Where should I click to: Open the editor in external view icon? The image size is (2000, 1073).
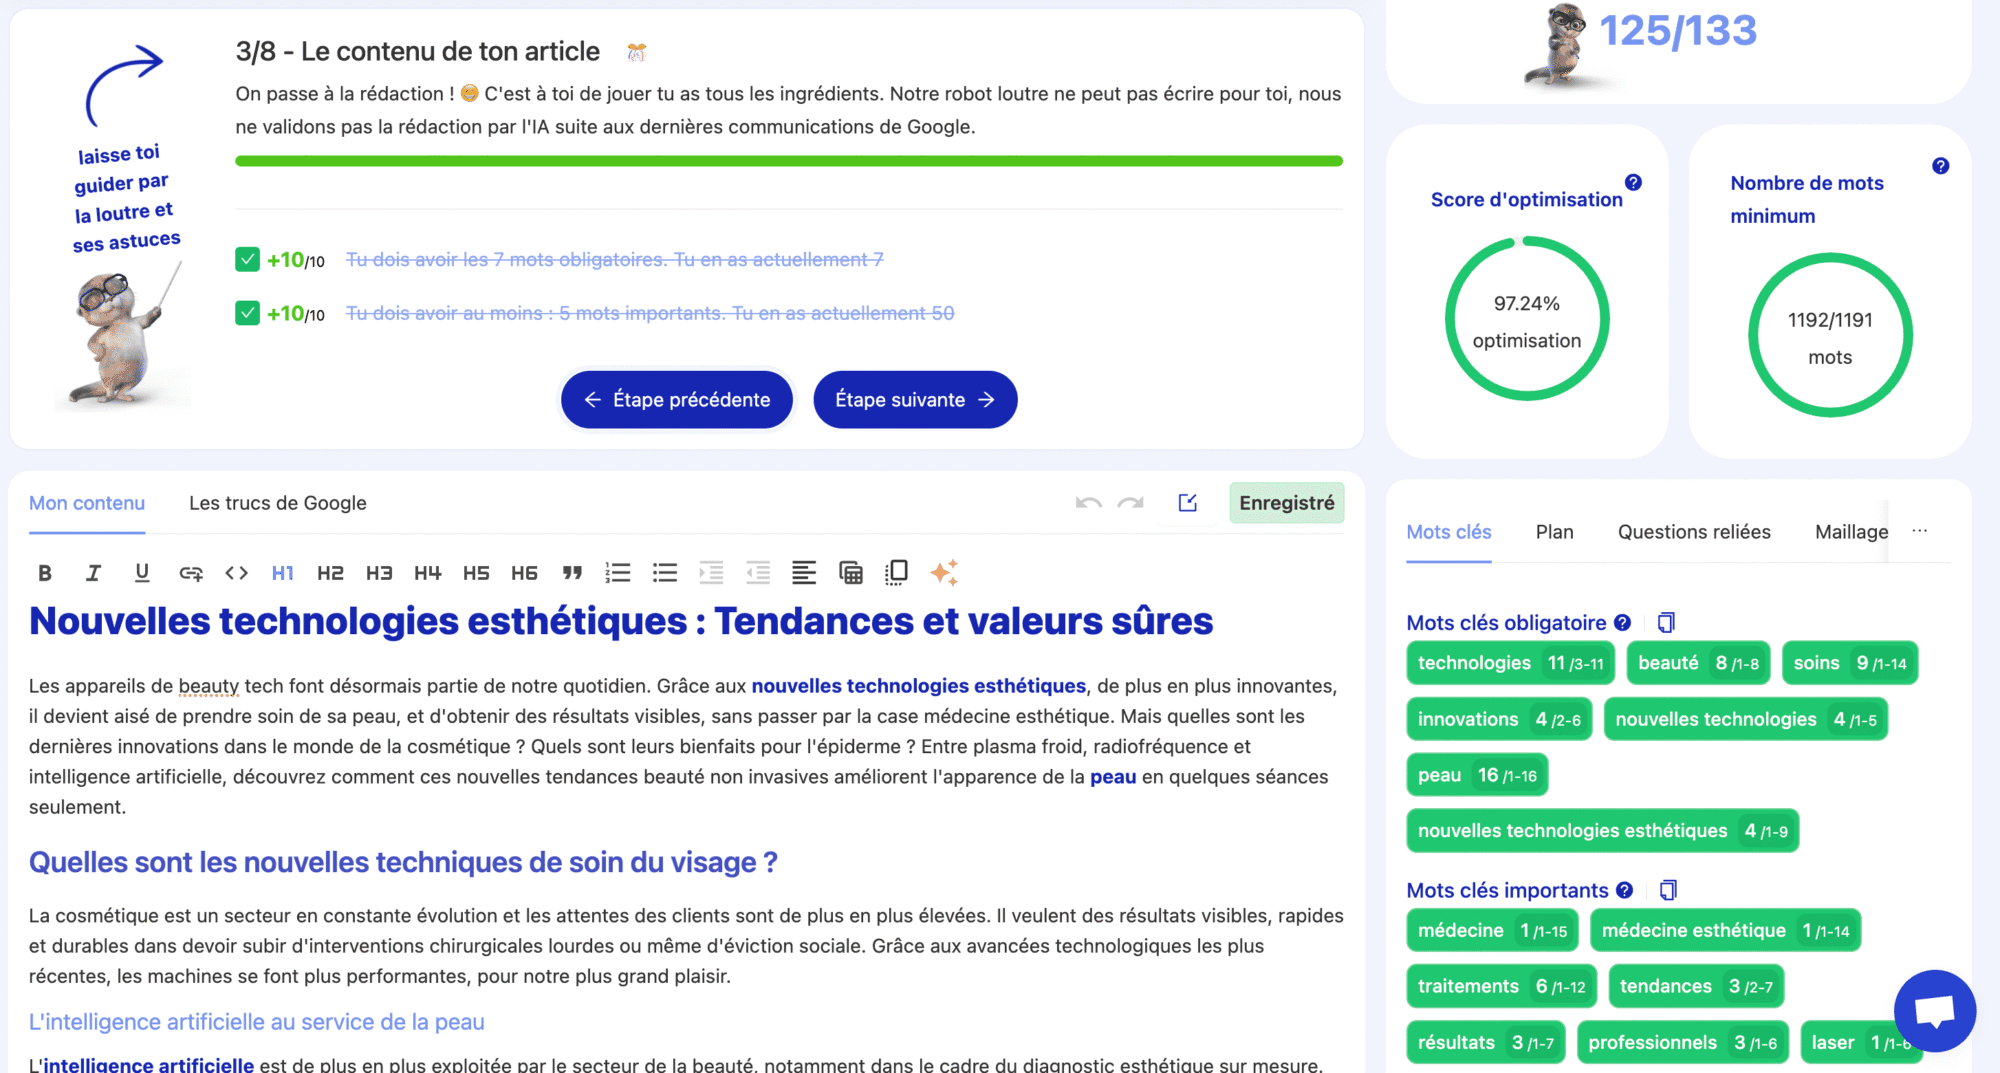click(1188, 503)
